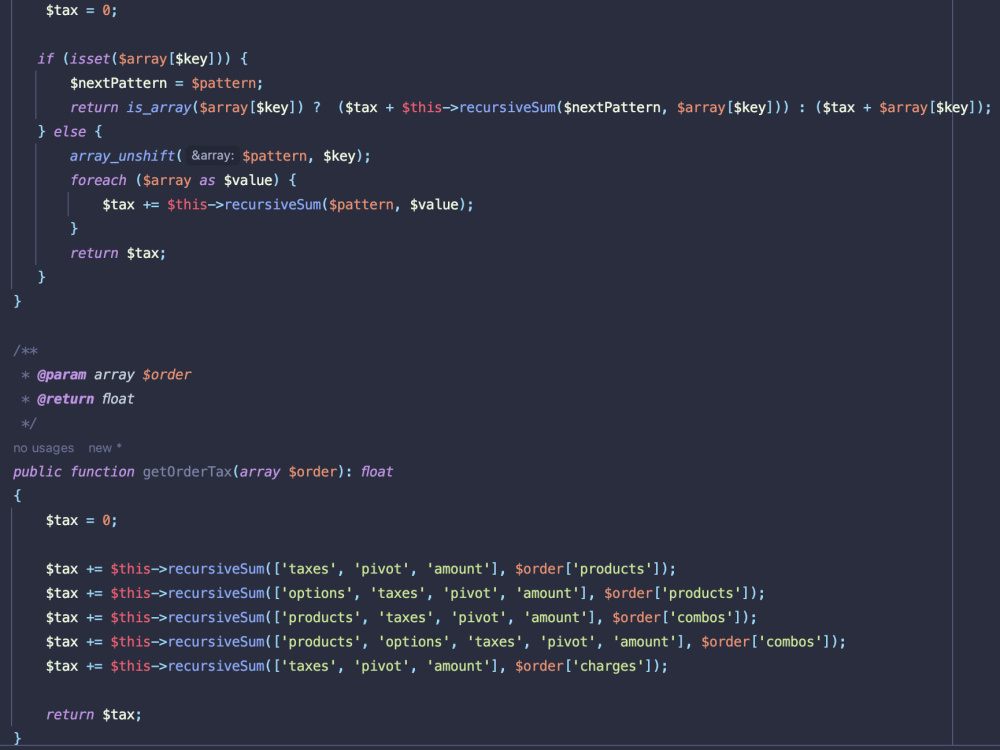The image size is (1000, 750).
Task: Click the @return docblock tag
Action: [x=65, y=399]
